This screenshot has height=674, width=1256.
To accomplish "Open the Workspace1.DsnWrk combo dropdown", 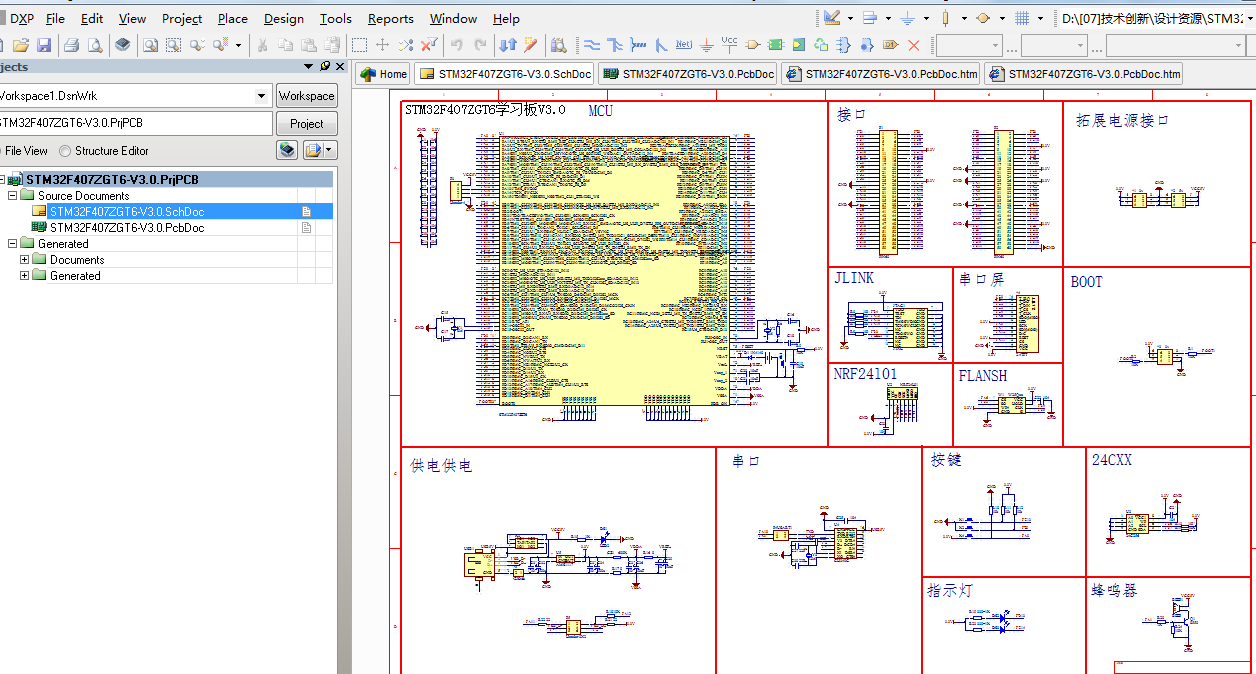I will [262, 96].
